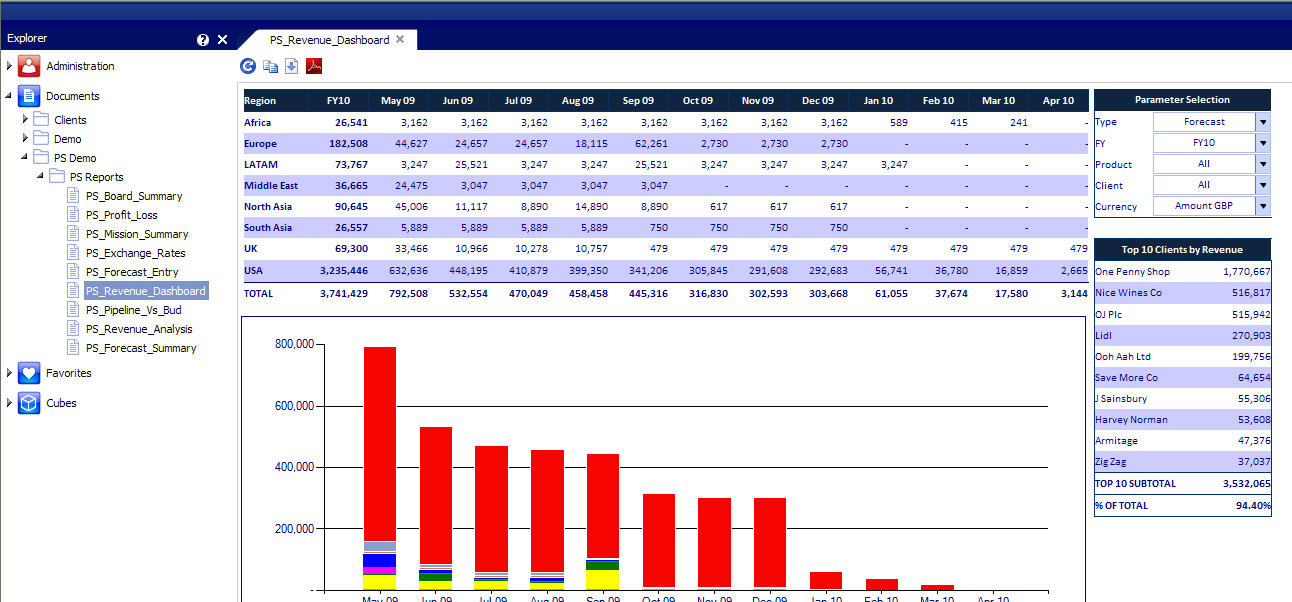Screen dimensions: 1292x602
Task: Click One Penny Shop in top clients
Action: (1132, 271)
